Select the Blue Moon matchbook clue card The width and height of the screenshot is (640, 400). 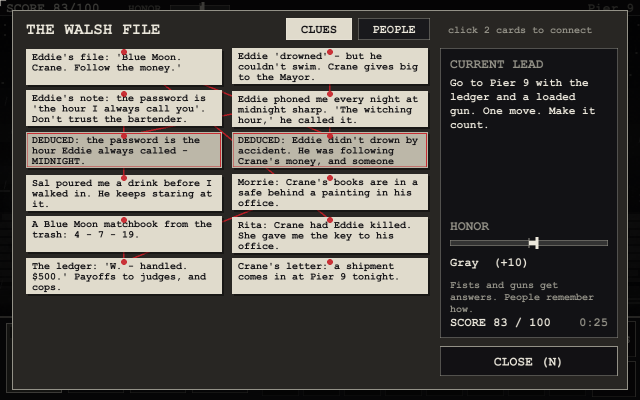124,234
